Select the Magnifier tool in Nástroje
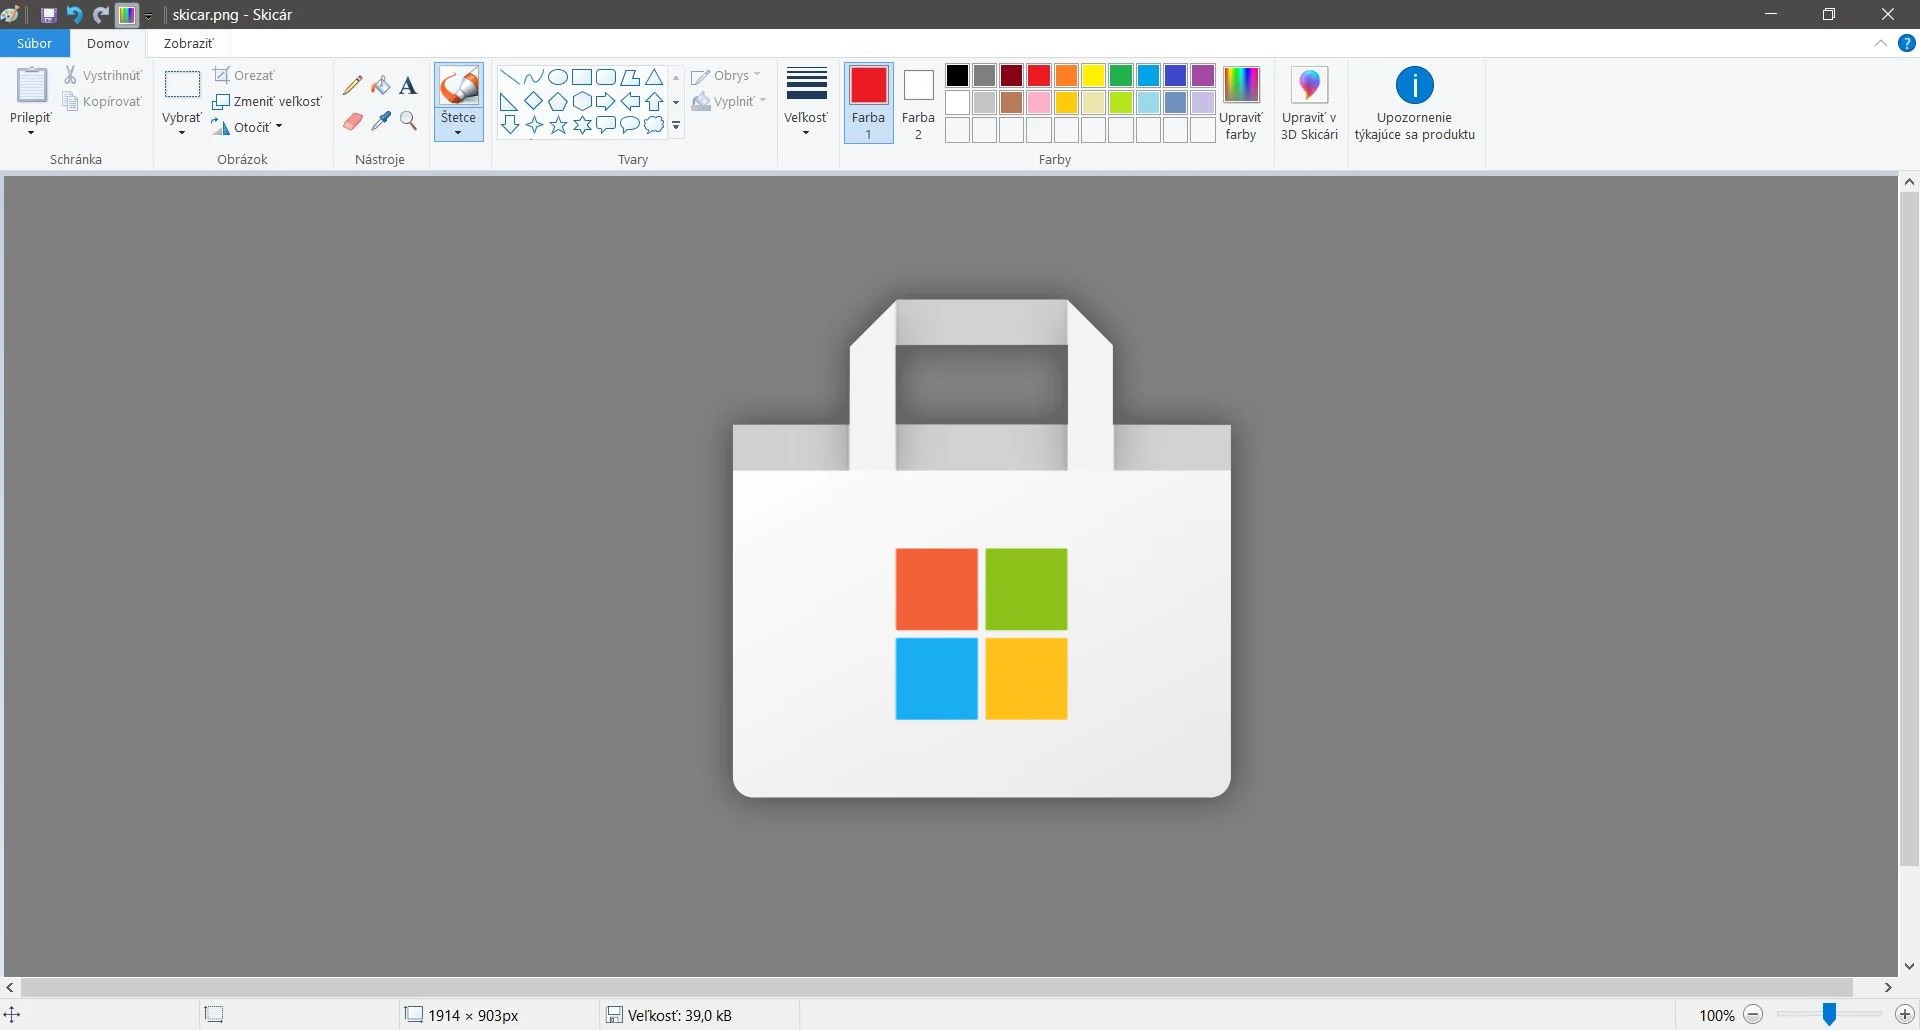This screenshot has height=1030, width=1920. point(408,121)
